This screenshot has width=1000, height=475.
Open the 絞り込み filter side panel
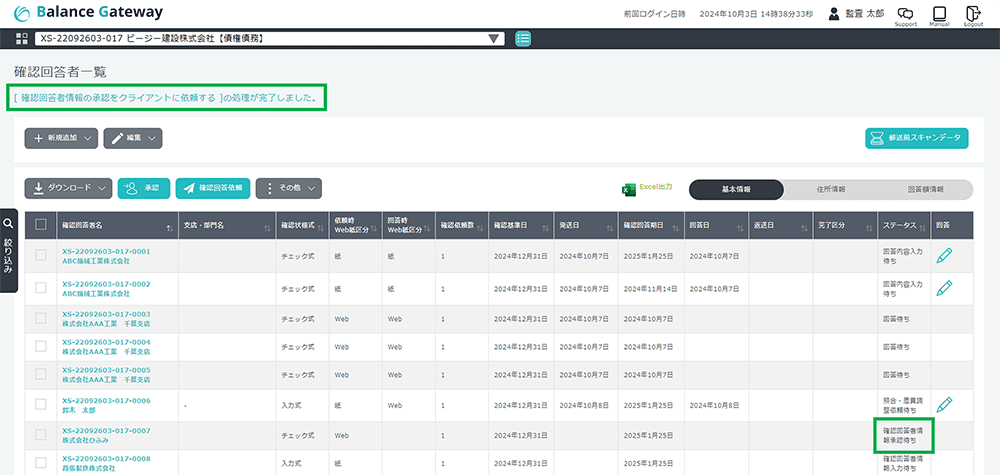(x=8, y=250)
